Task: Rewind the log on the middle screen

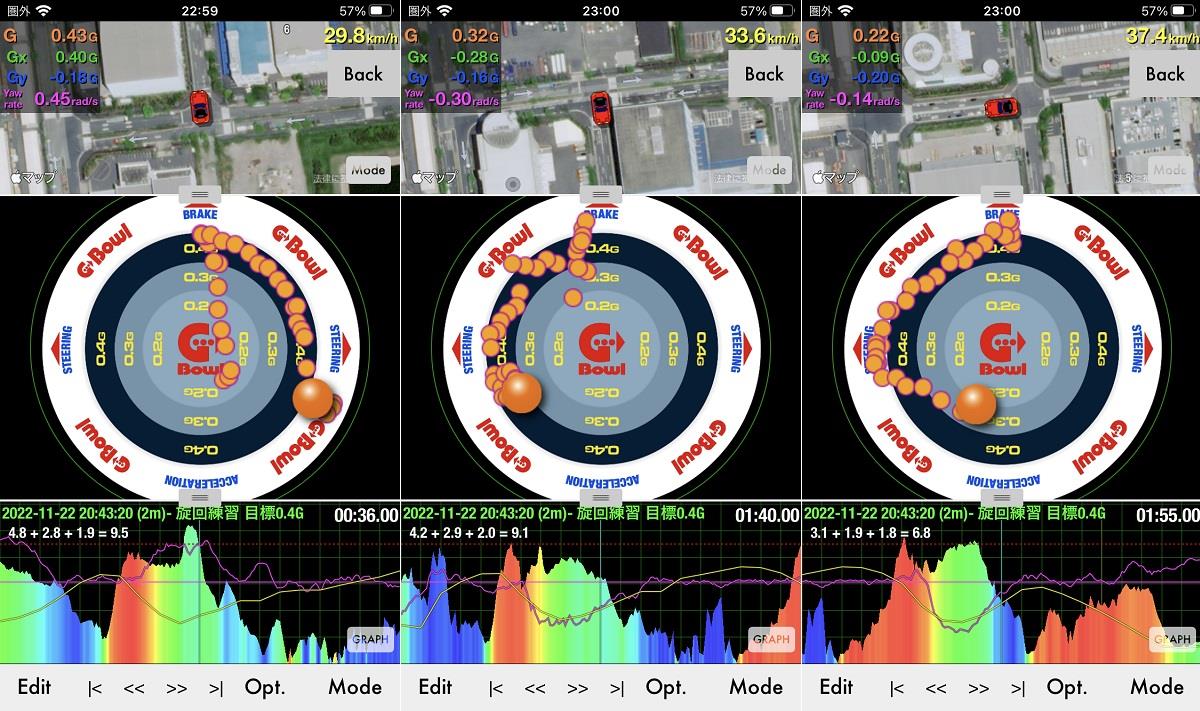Action: click(535, 688)
